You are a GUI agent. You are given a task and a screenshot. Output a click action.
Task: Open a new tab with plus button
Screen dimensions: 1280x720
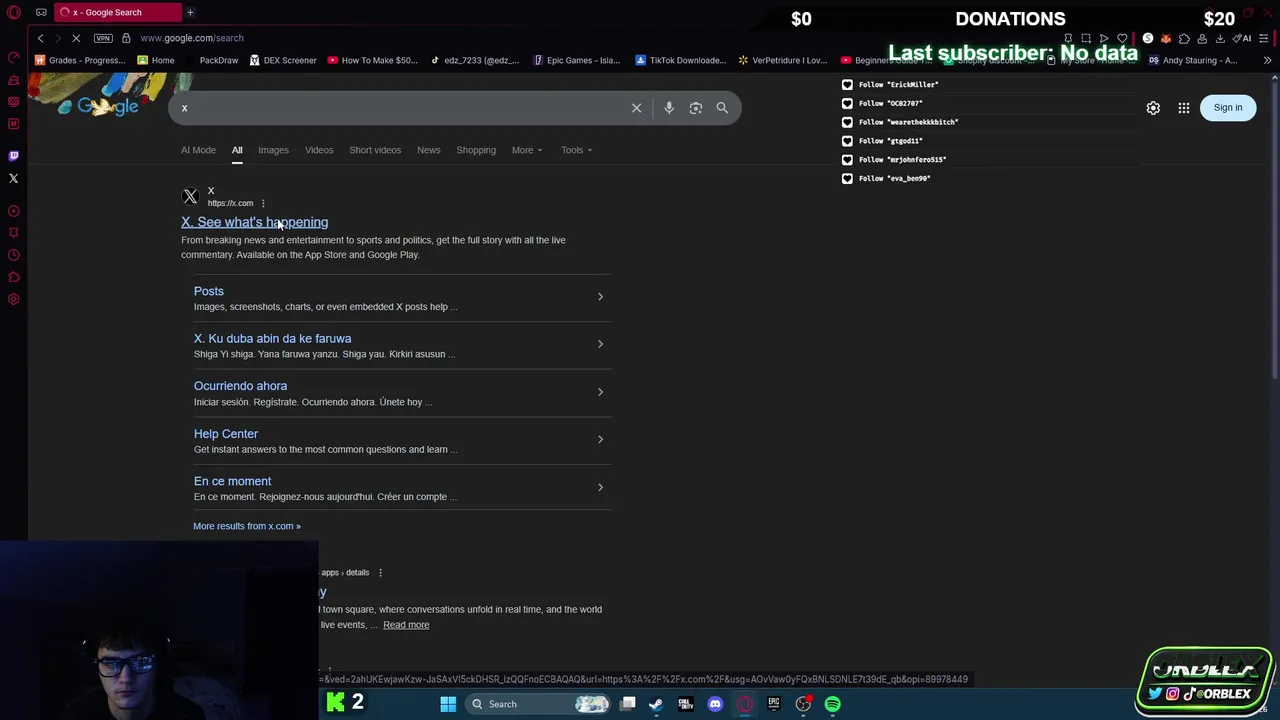[x=190, y=12]
